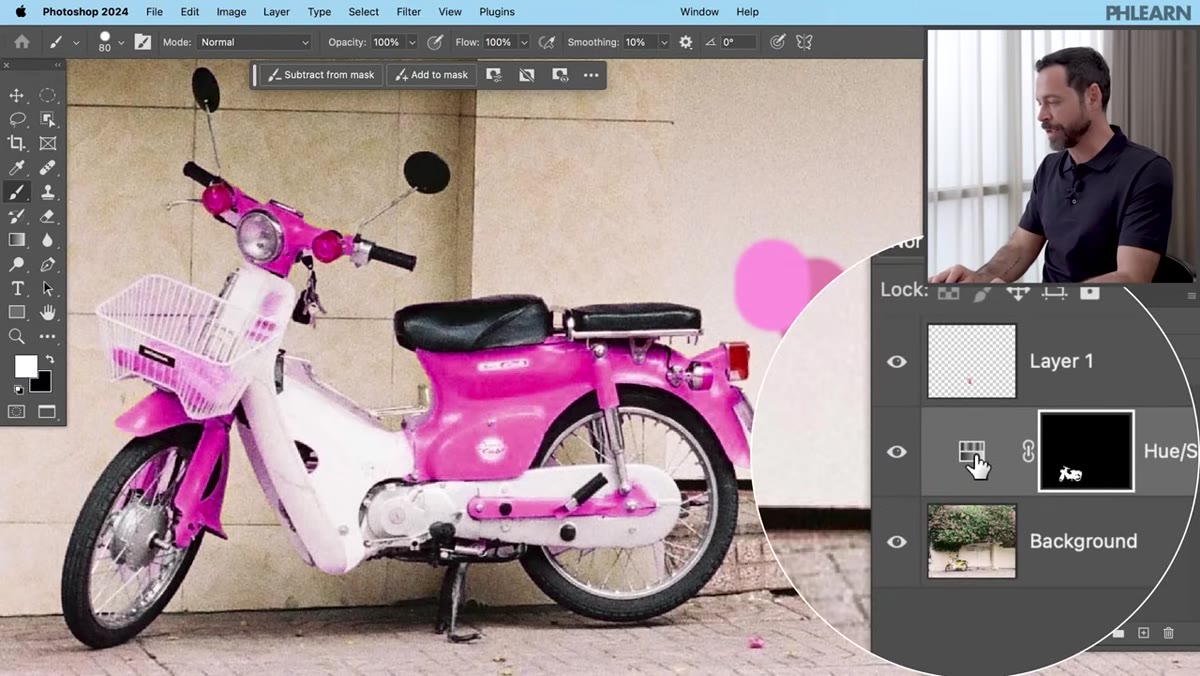Expand the Smoothing slider dropdown

pos(663,42)
